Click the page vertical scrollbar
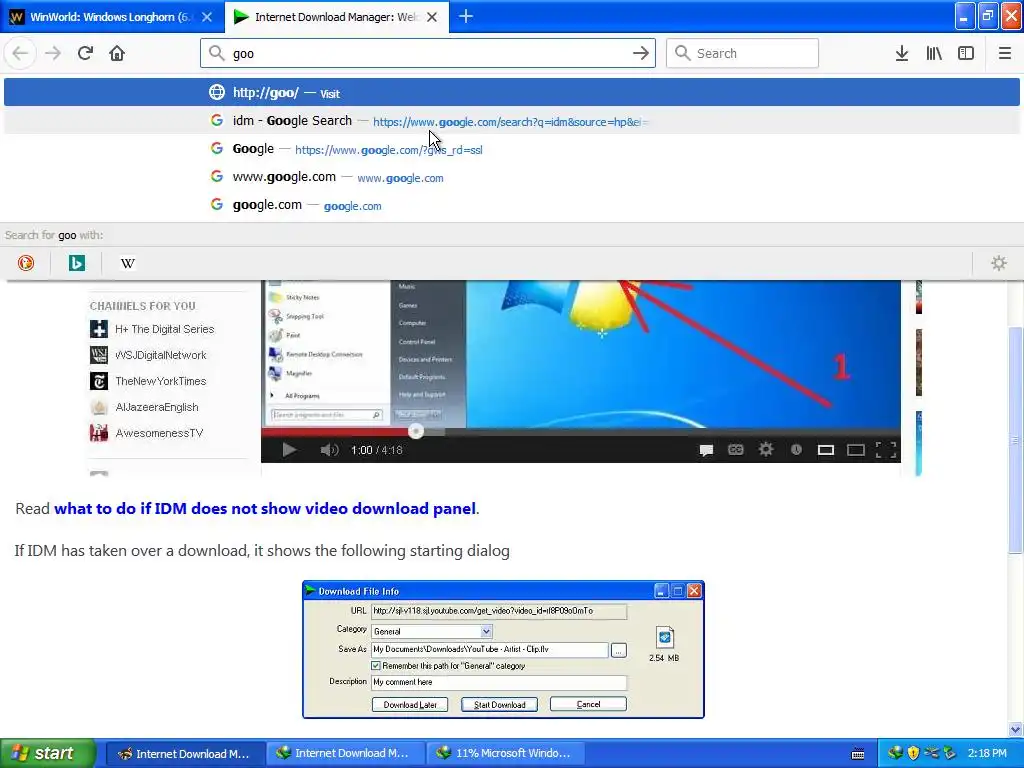The height and width of the screenshot is (768, 1024). click(x=1015, y=441)
